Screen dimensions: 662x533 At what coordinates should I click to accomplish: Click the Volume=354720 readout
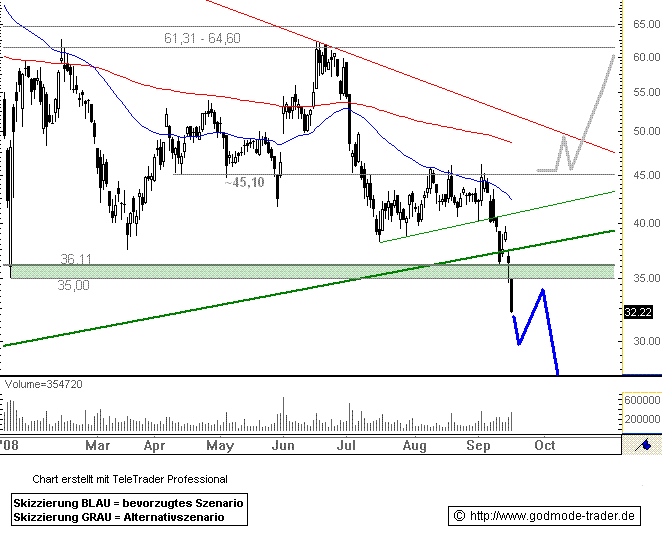(x=43, y=384)
